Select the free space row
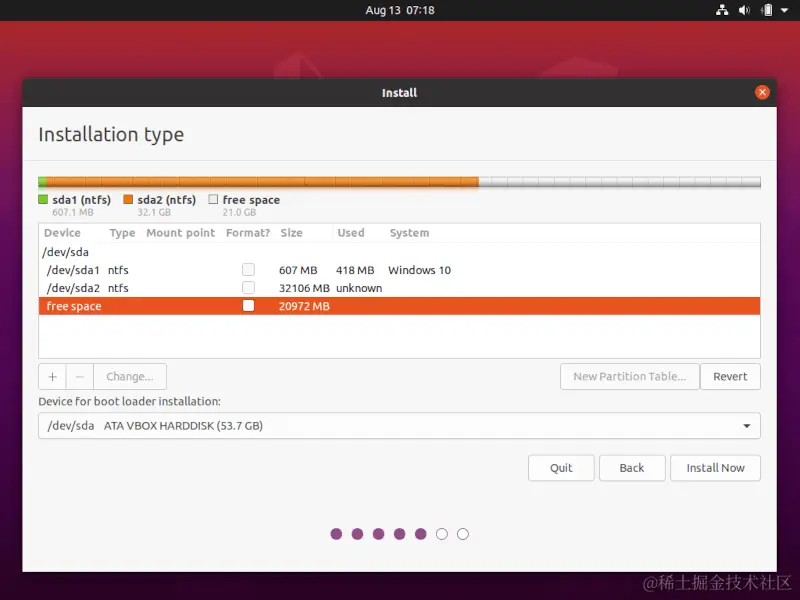Viewport: 800px width, 600px height. 399,306
